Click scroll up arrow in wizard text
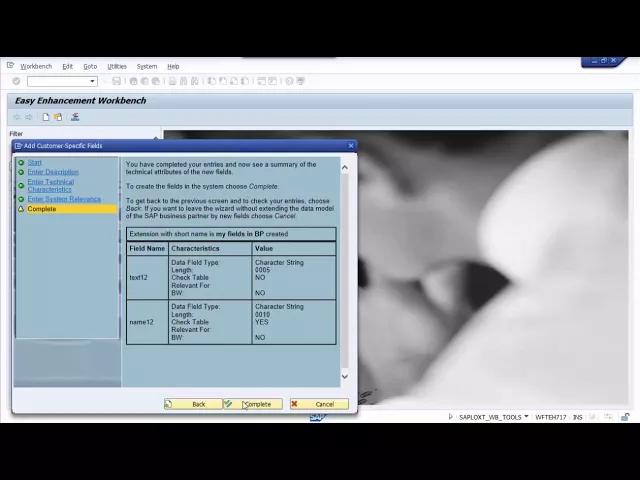 click(x=344, y=167)
